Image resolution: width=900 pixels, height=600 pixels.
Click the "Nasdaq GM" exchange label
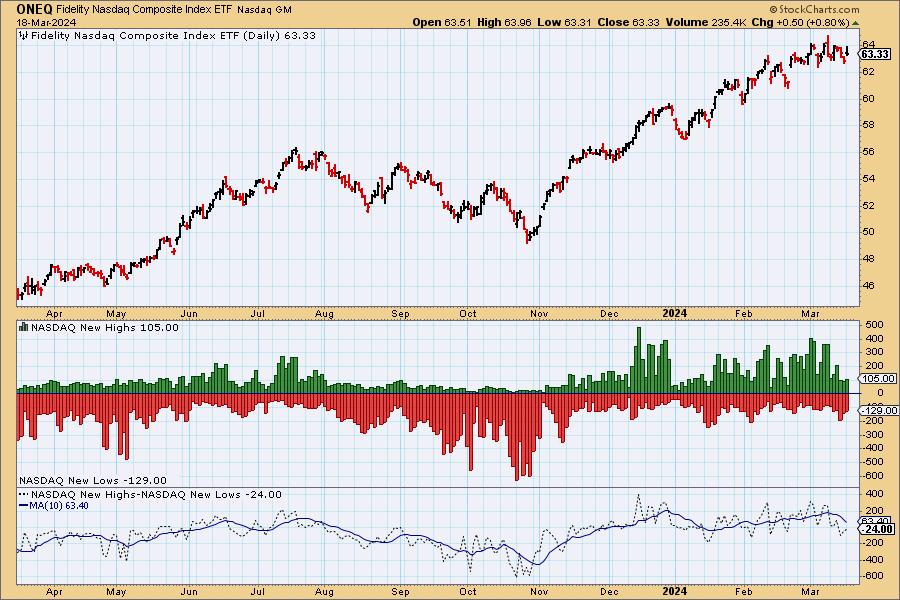pyautogui.click(x=264, y=10)
